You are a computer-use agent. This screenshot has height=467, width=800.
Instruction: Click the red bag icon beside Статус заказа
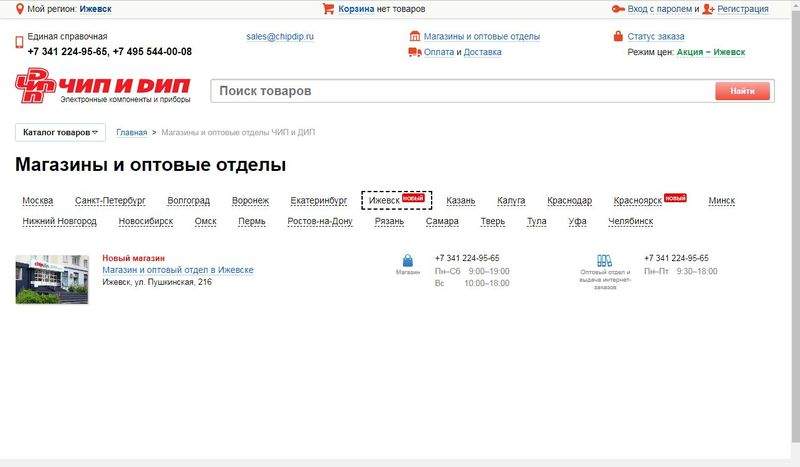618,36
